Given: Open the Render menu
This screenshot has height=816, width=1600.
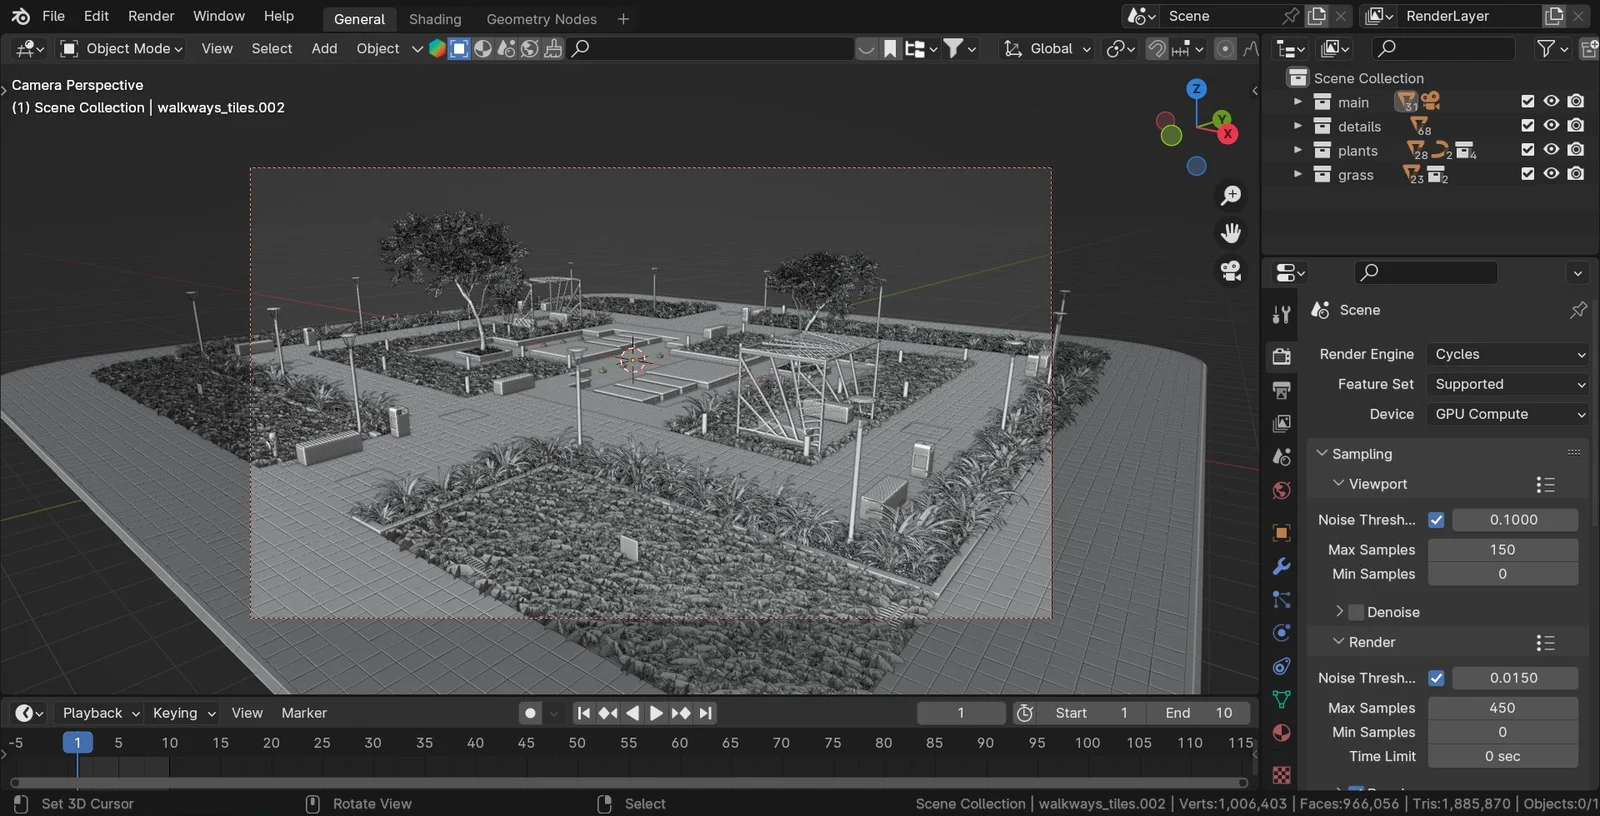Looking at the screenshot, I should click(151, 16).
